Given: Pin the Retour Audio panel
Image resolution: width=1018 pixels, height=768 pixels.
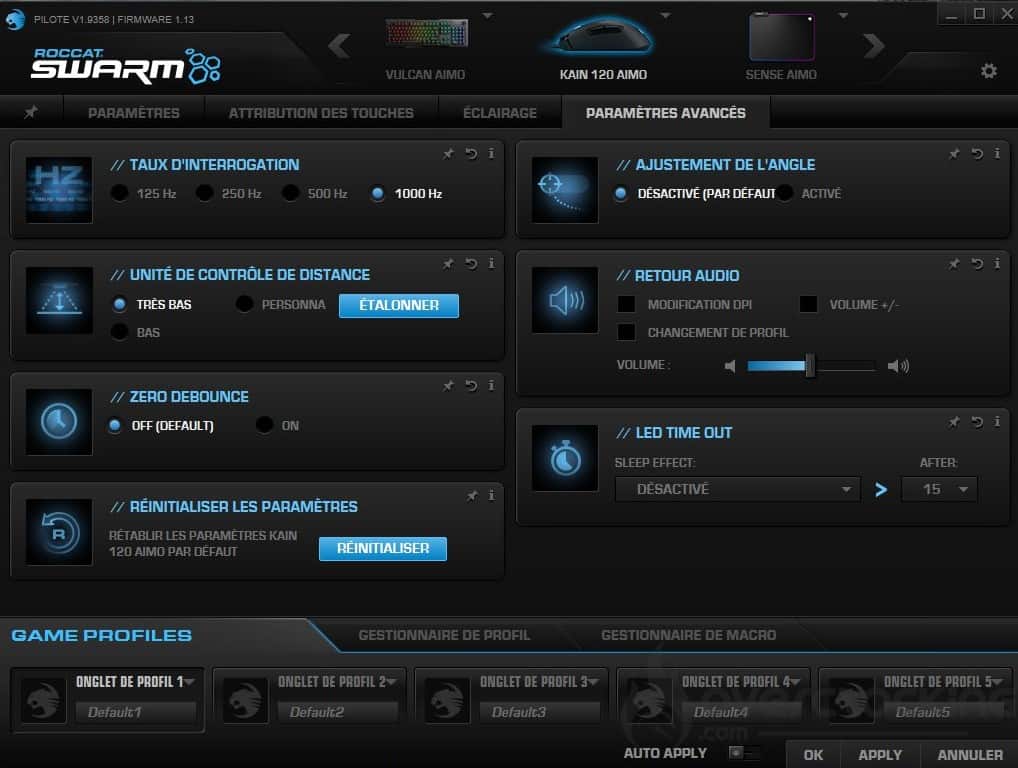Looking at the screenshot, I should tap(955, 263).
